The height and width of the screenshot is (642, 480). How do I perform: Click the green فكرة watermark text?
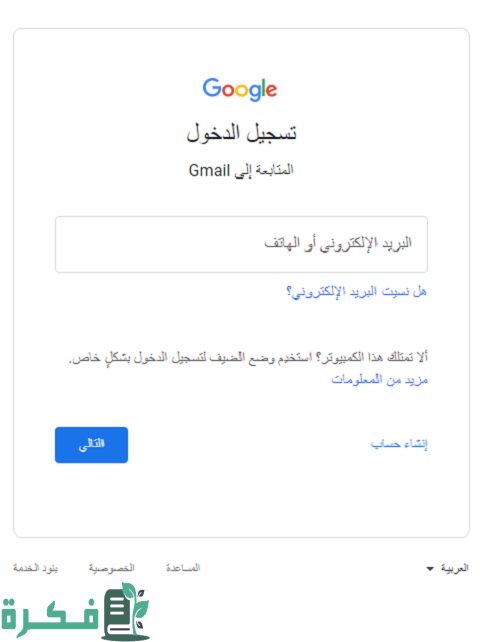(50, 617)
